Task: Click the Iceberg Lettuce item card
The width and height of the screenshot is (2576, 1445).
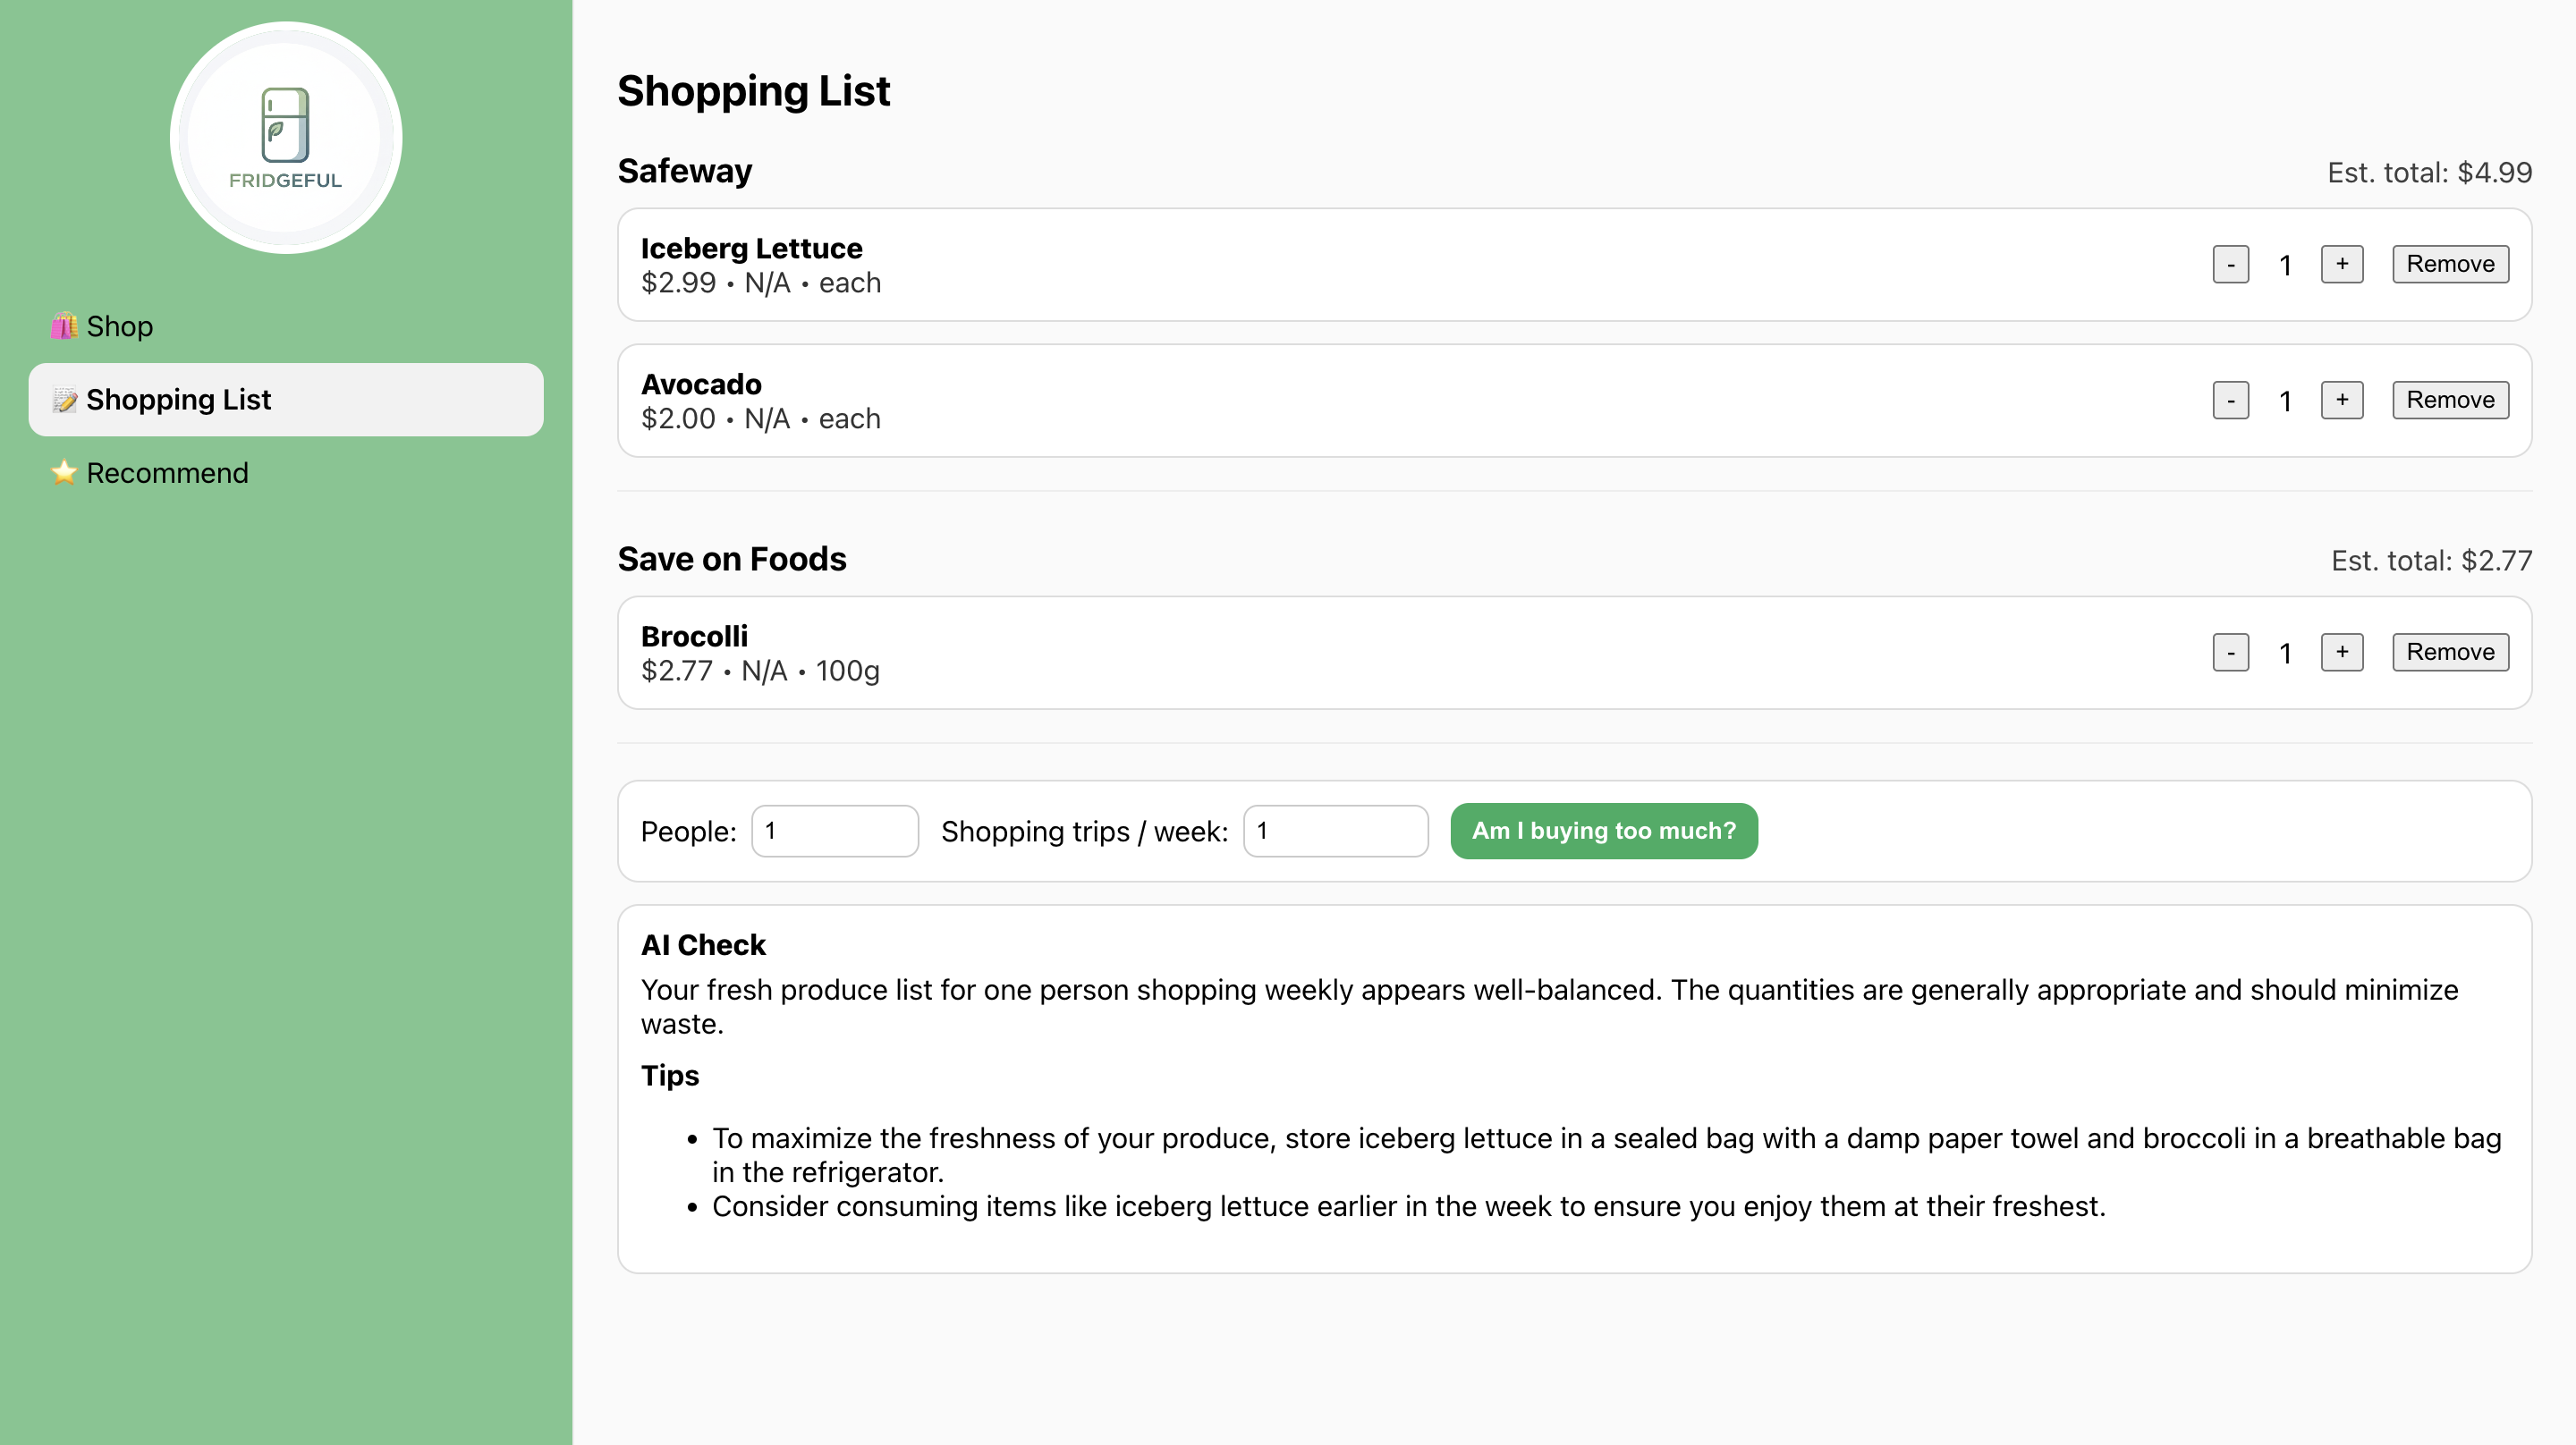Action: point(1400,265)
